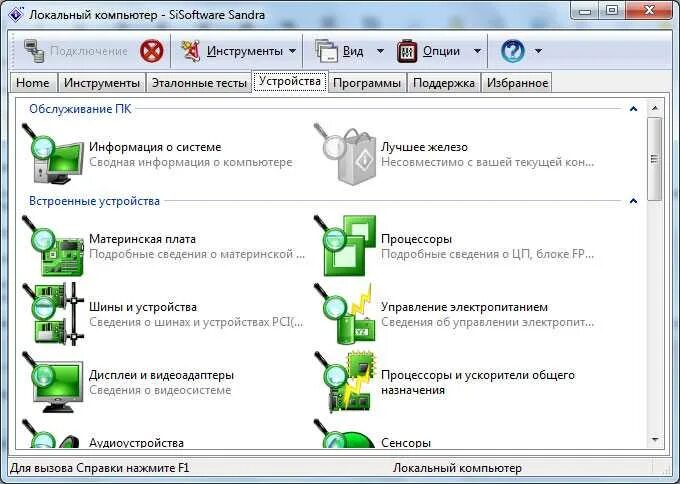Image resolution: width=680 pixels, height=484 pixels.
Task: Open the Управление электропитанием battery icon
Action: pos(345,314)
